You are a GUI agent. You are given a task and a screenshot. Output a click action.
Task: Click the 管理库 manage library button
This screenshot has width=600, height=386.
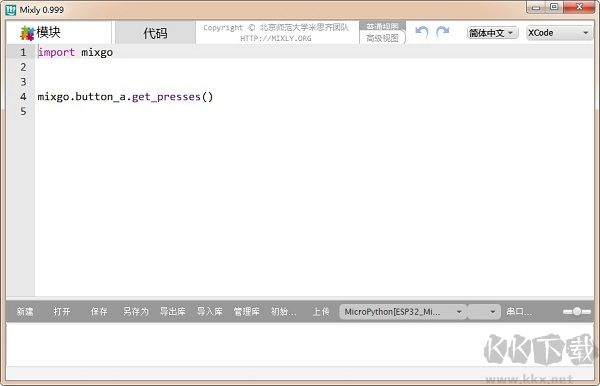click(x=247, y=312)
